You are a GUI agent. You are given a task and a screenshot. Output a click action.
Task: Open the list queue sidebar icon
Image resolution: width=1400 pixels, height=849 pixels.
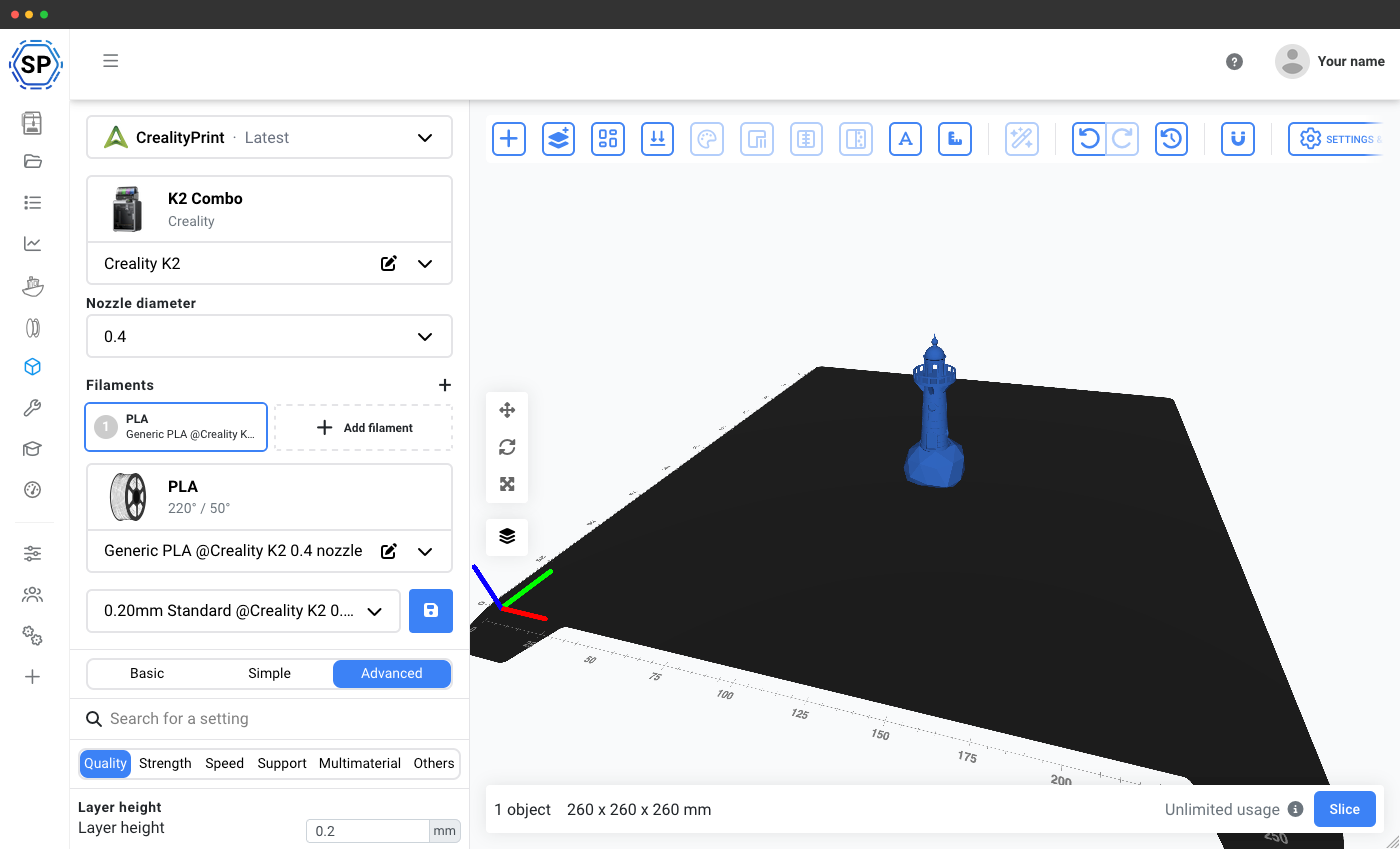(x=33, y=203)
